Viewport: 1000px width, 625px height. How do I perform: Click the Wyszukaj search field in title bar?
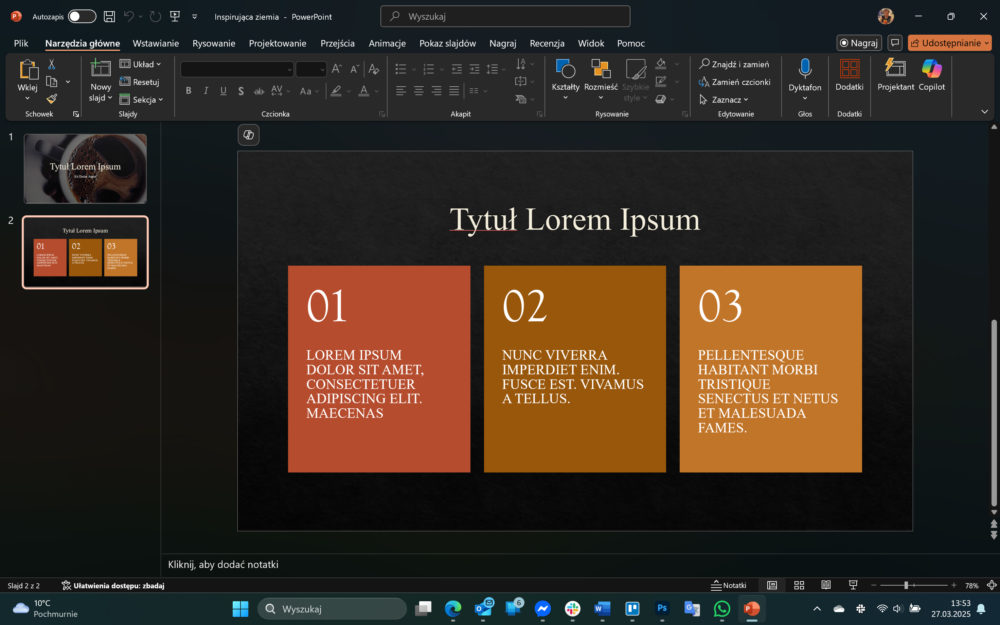505,17
